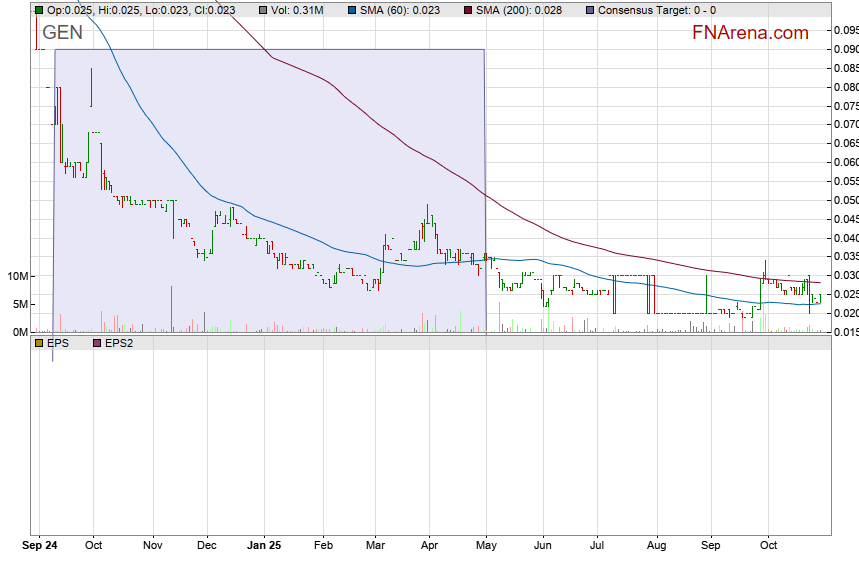Click the purple Consensus Target legend swatch

click(590, 10)
